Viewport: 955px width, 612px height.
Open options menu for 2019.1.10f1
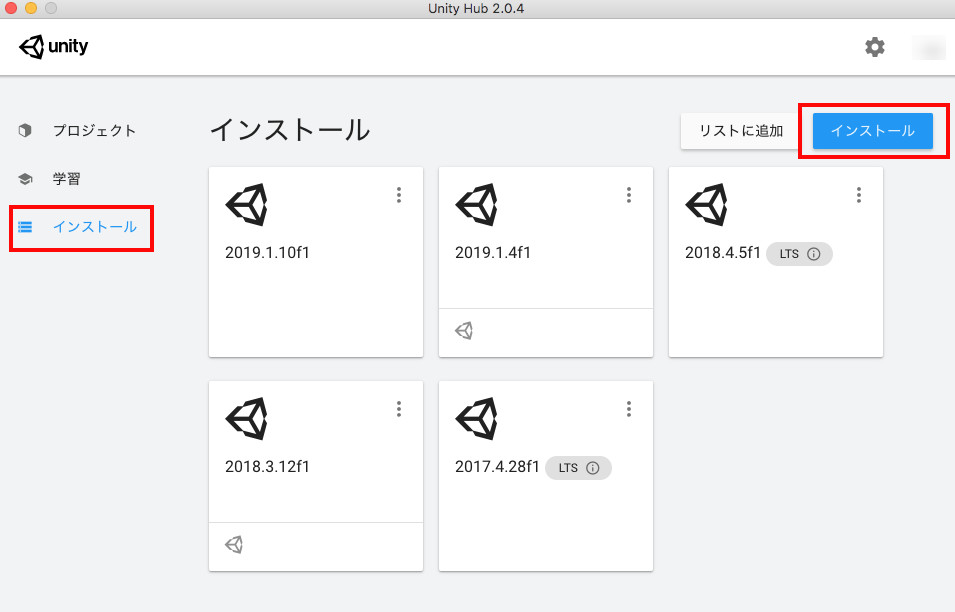coord(399,195)
